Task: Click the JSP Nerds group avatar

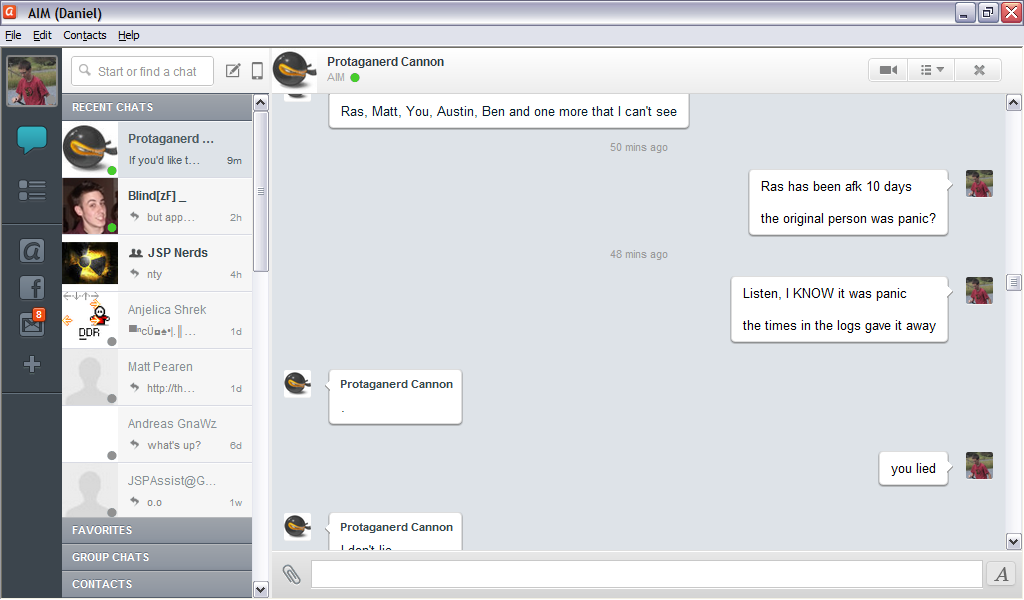Action: [x=90, y=263]
